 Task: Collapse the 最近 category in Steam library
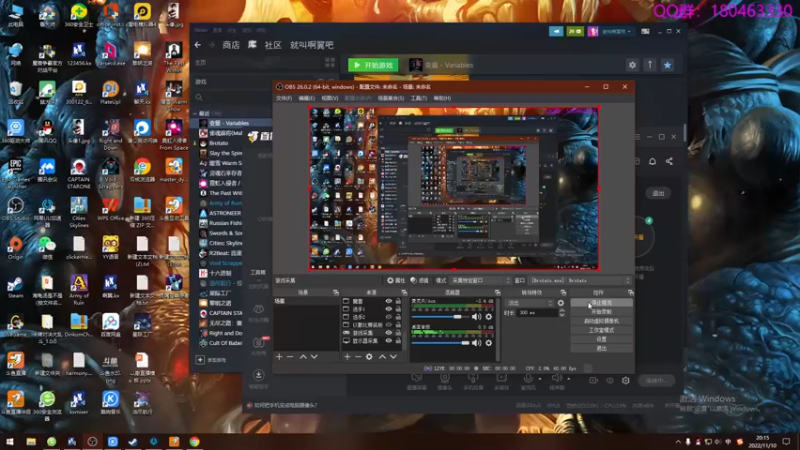coord(195,113)
